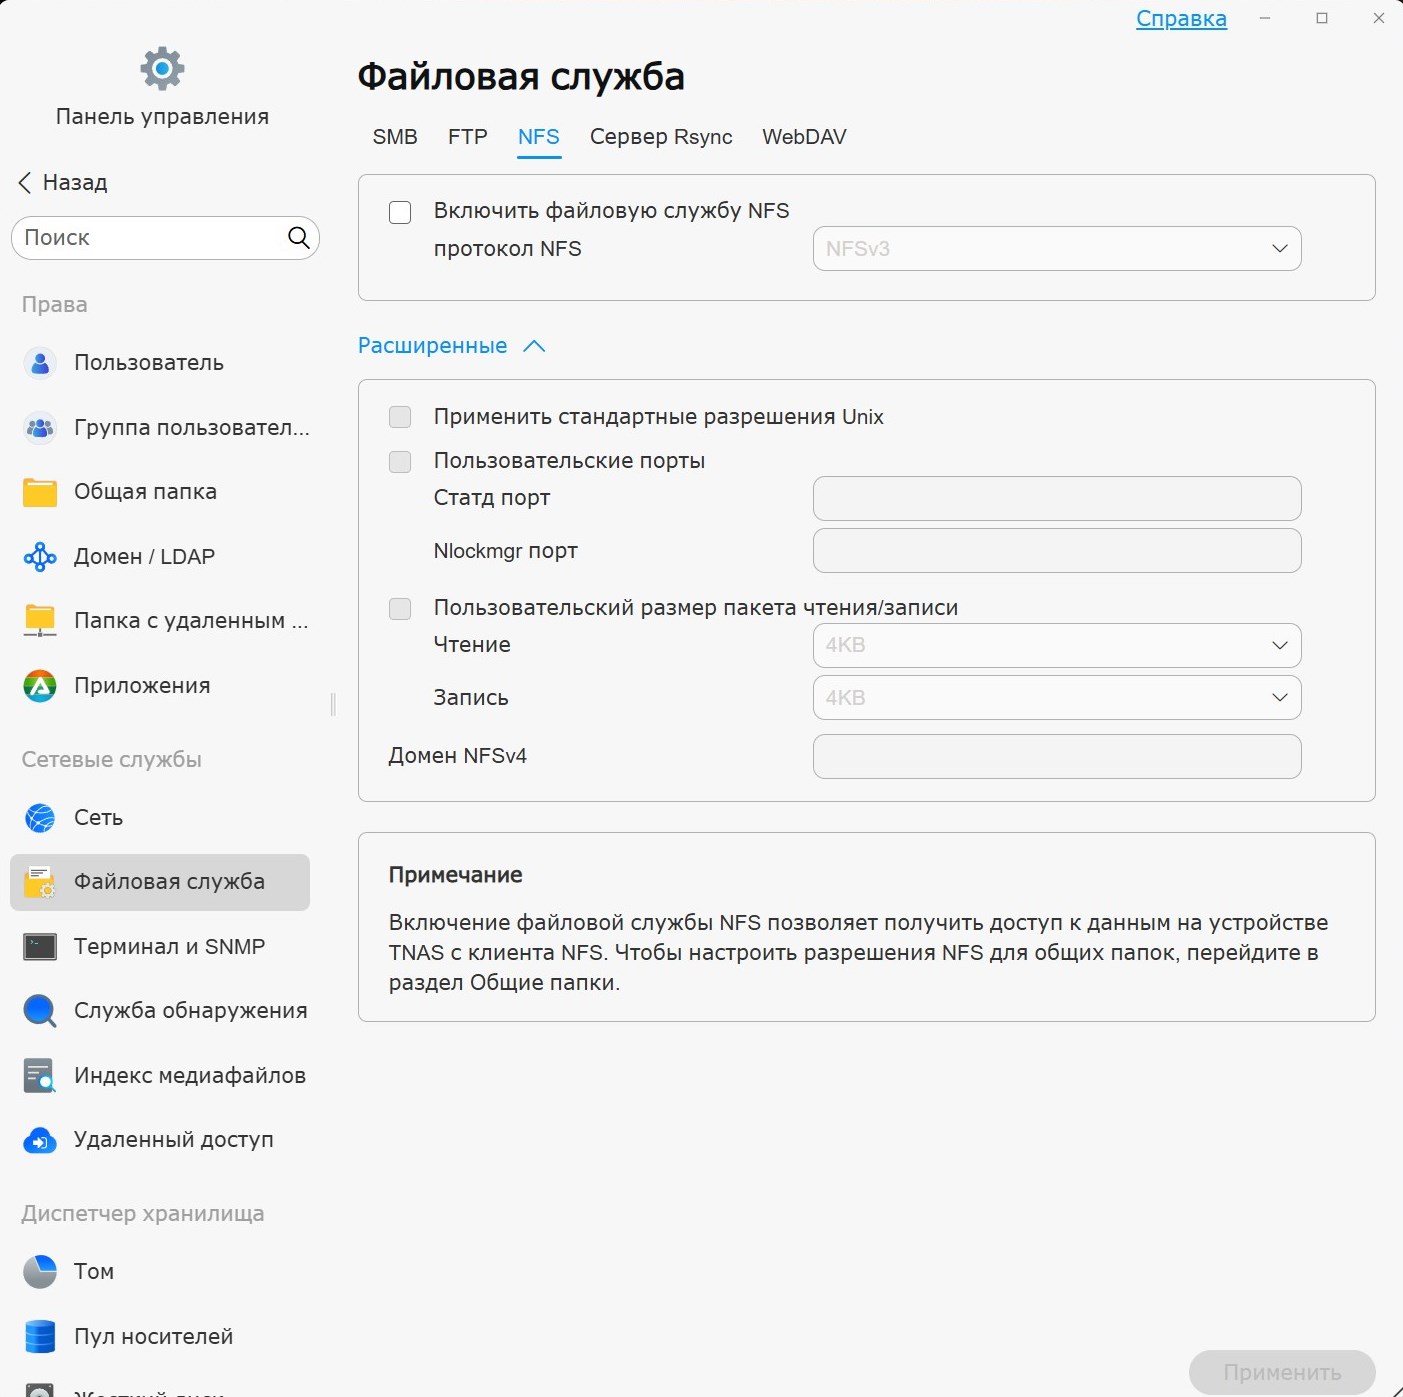
Task: Enable the NFS file service checkbox
Action: coord(400,212)
